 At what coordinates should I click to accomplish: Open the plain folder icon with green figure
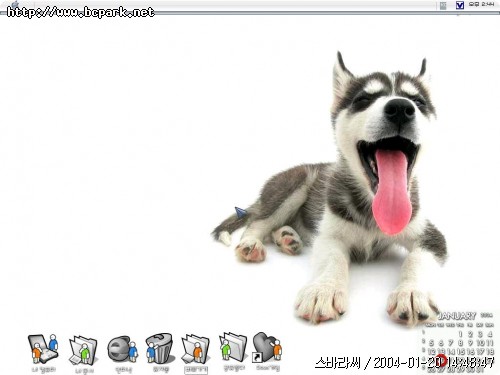point(233,347)
